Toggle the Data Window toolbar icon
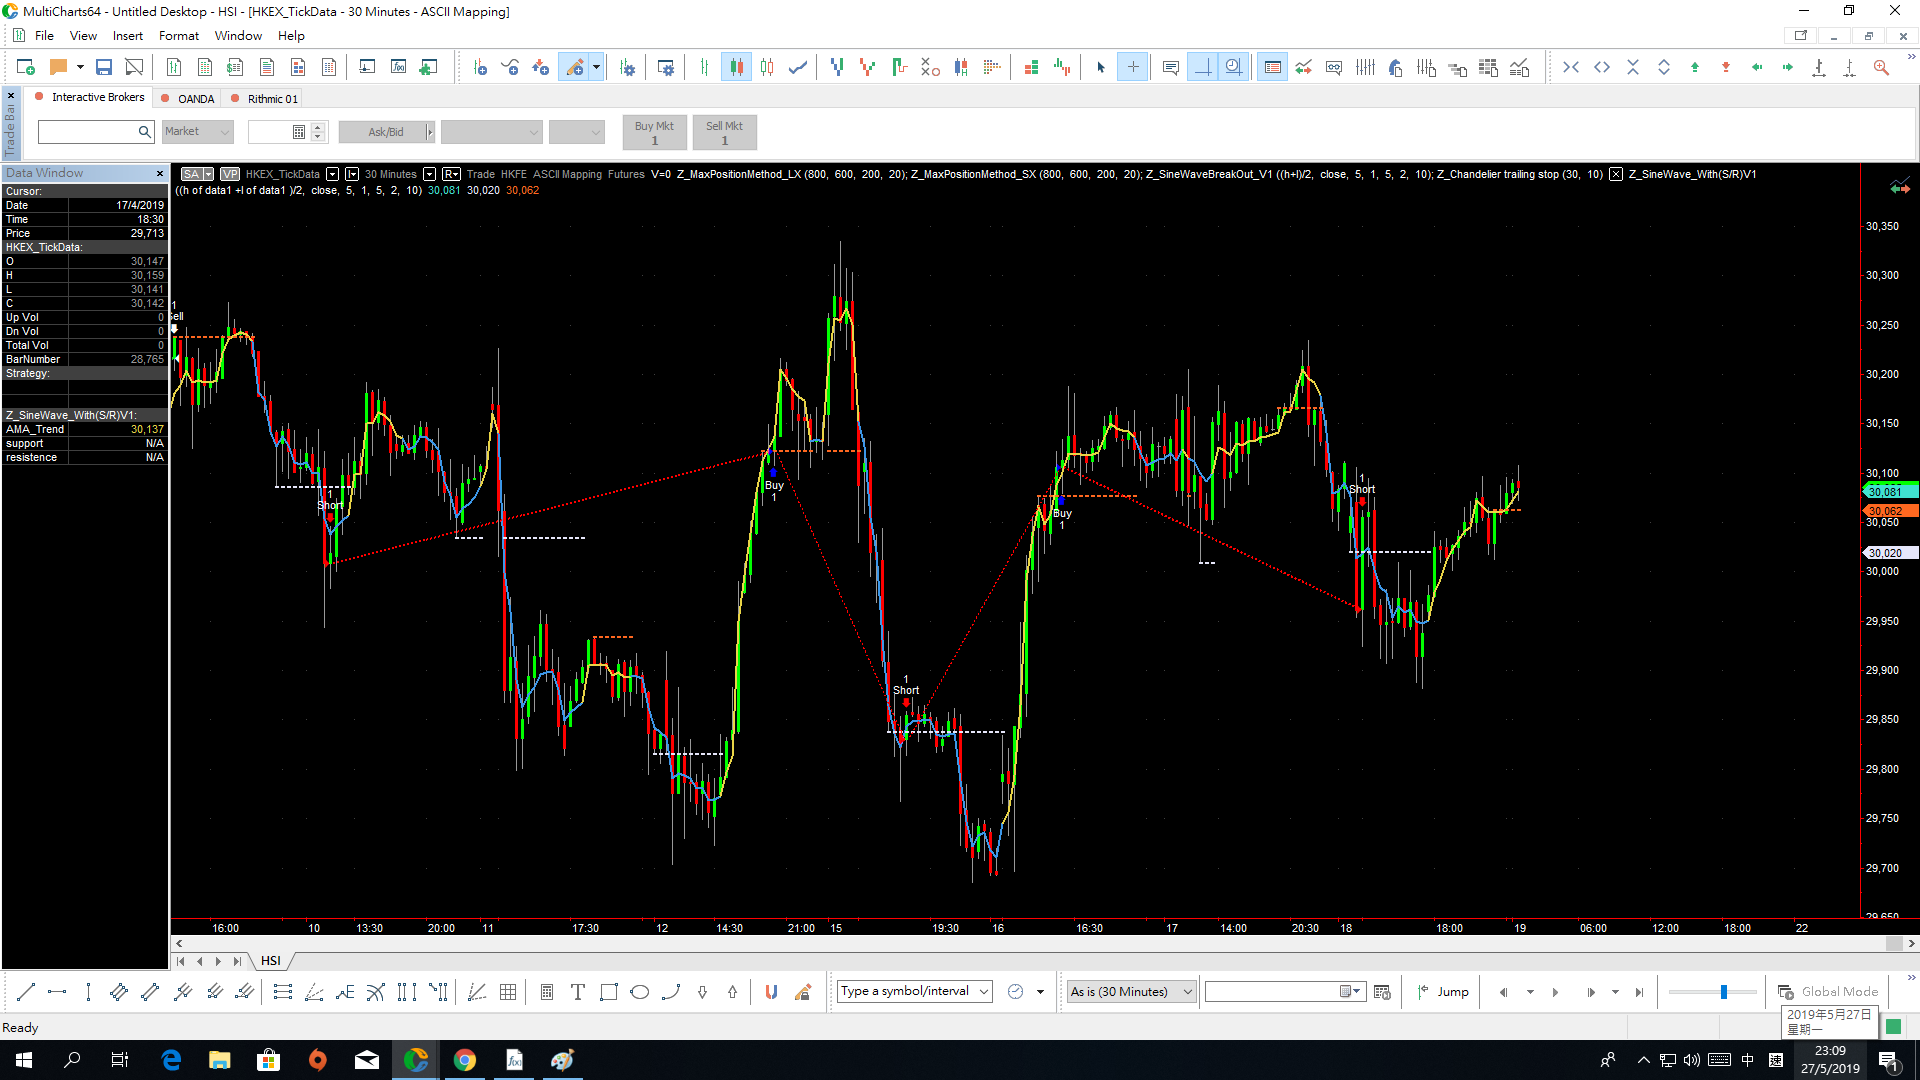 pos(1272,67)
